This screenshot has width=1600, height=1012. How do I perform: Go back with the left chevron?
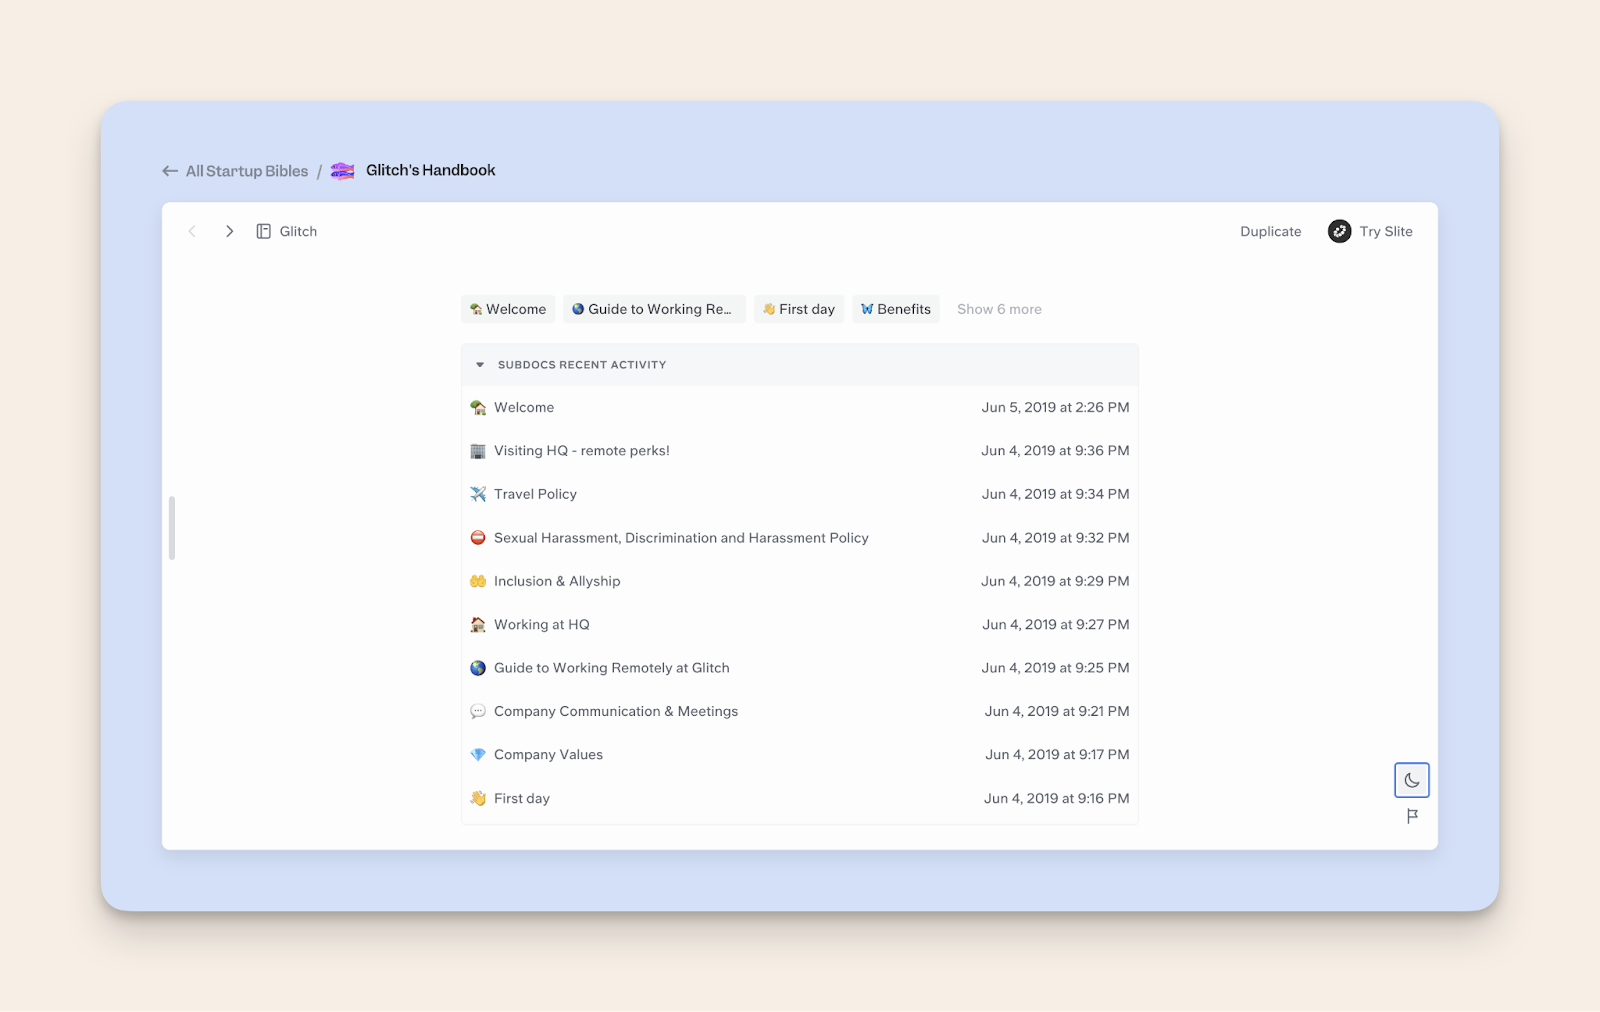point(192,231)
